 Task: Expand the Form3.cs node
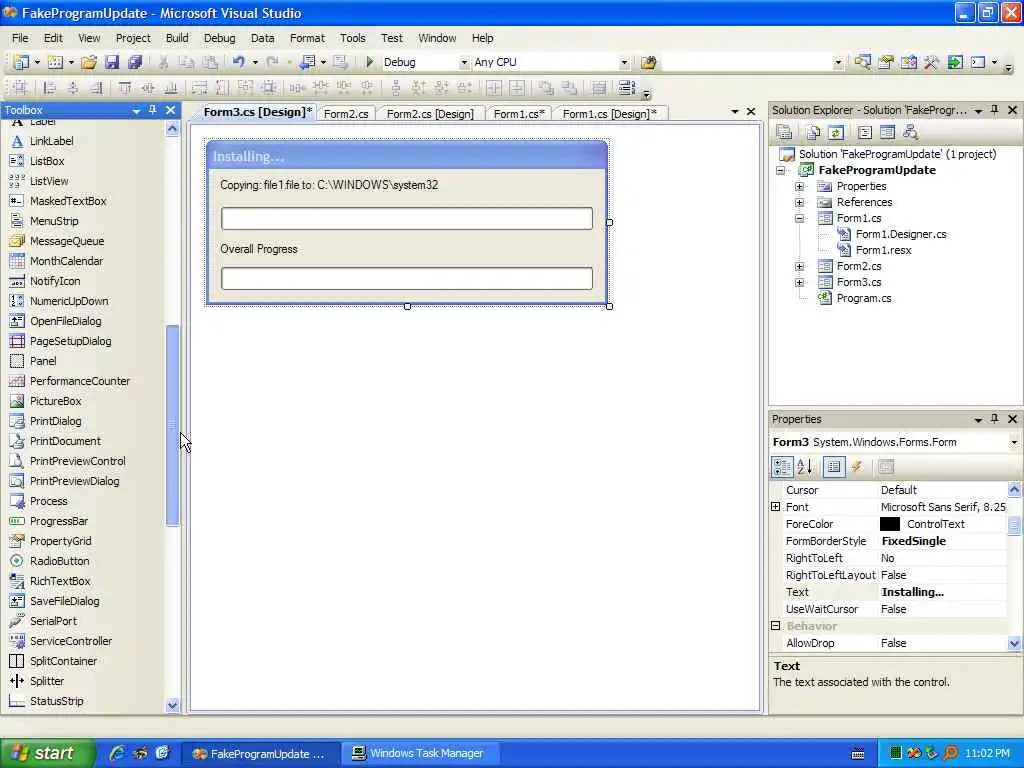[799, 282]
